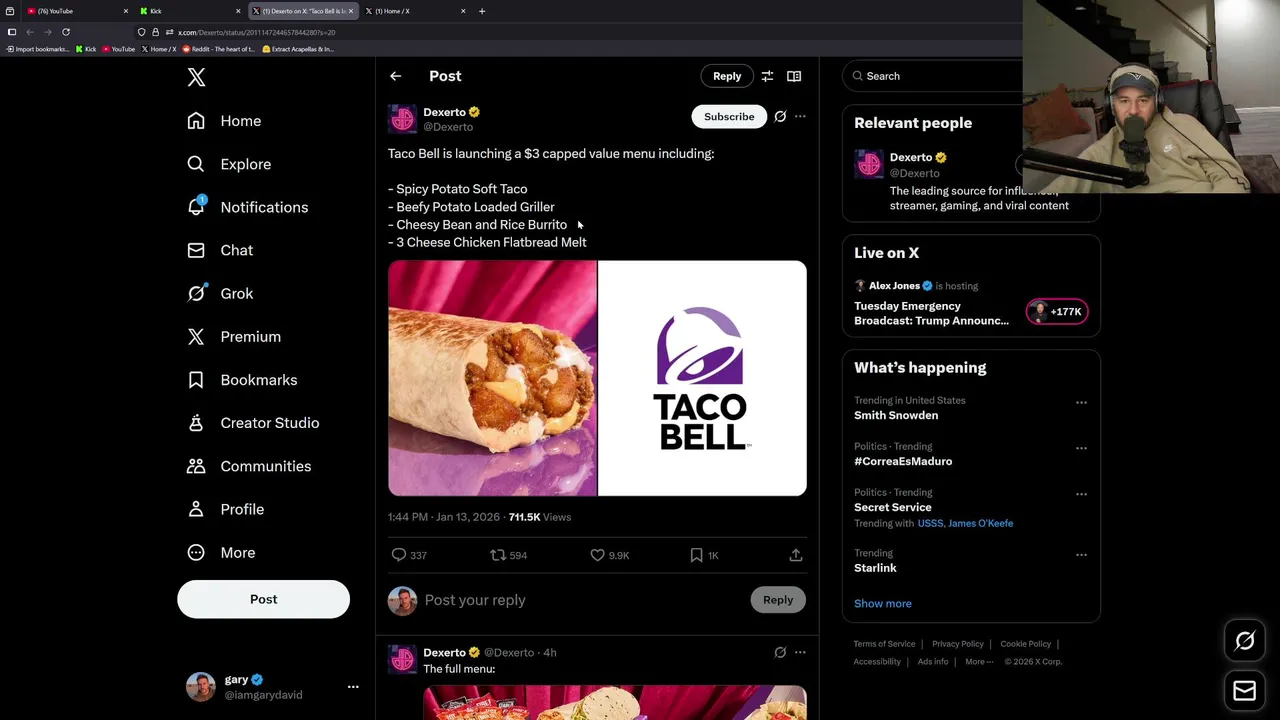Open Privacy Policy footer link
This screenshot has width=1280, height=720.
(958, 644)
